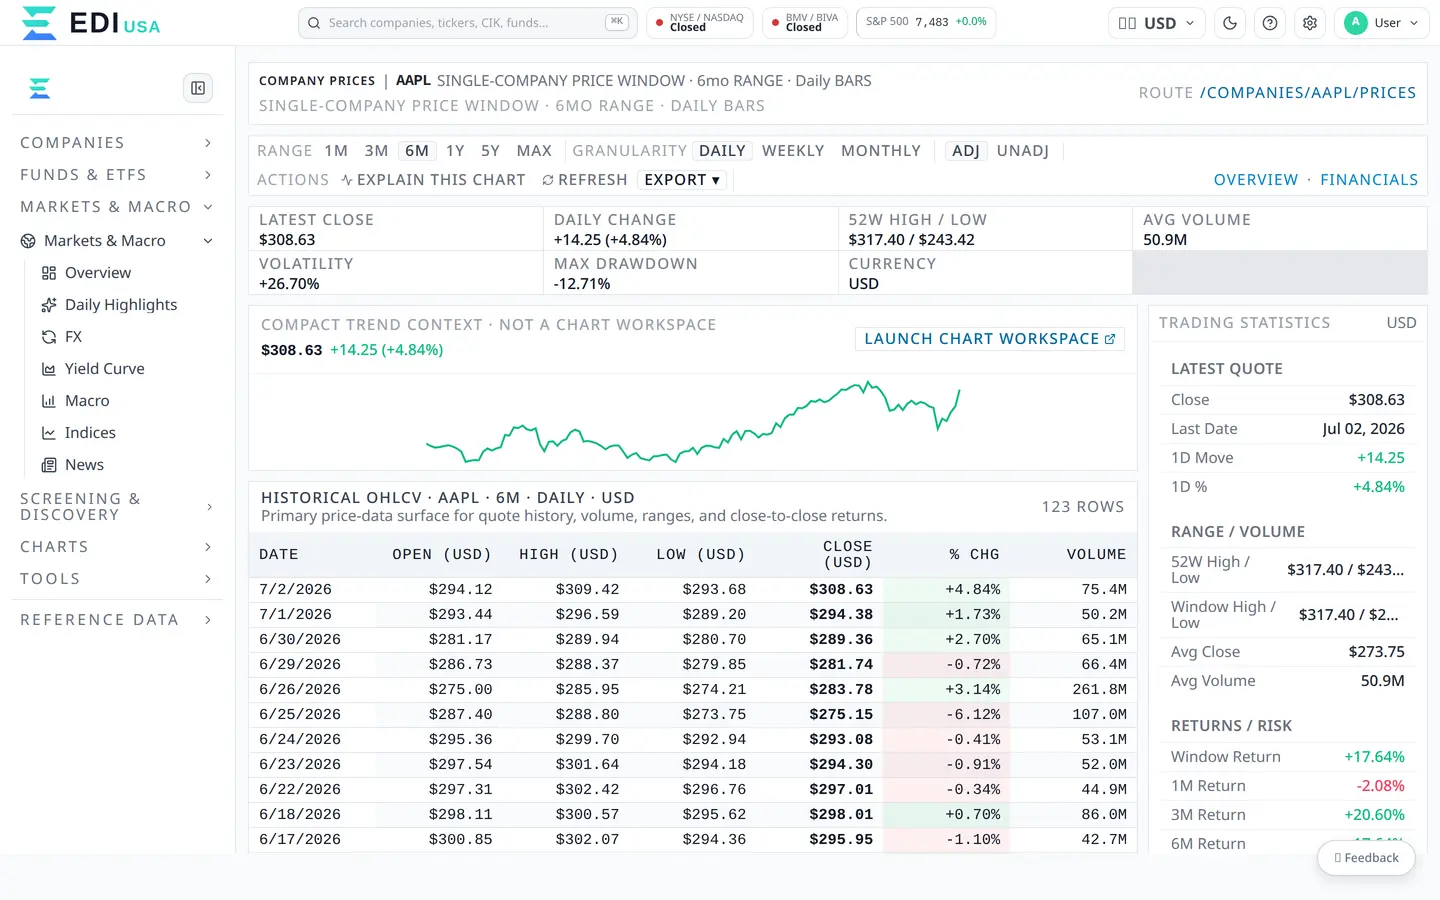Click the Window Return +17.64% value
Screen dimensions: 1440x900
(x=1374, y=757)
